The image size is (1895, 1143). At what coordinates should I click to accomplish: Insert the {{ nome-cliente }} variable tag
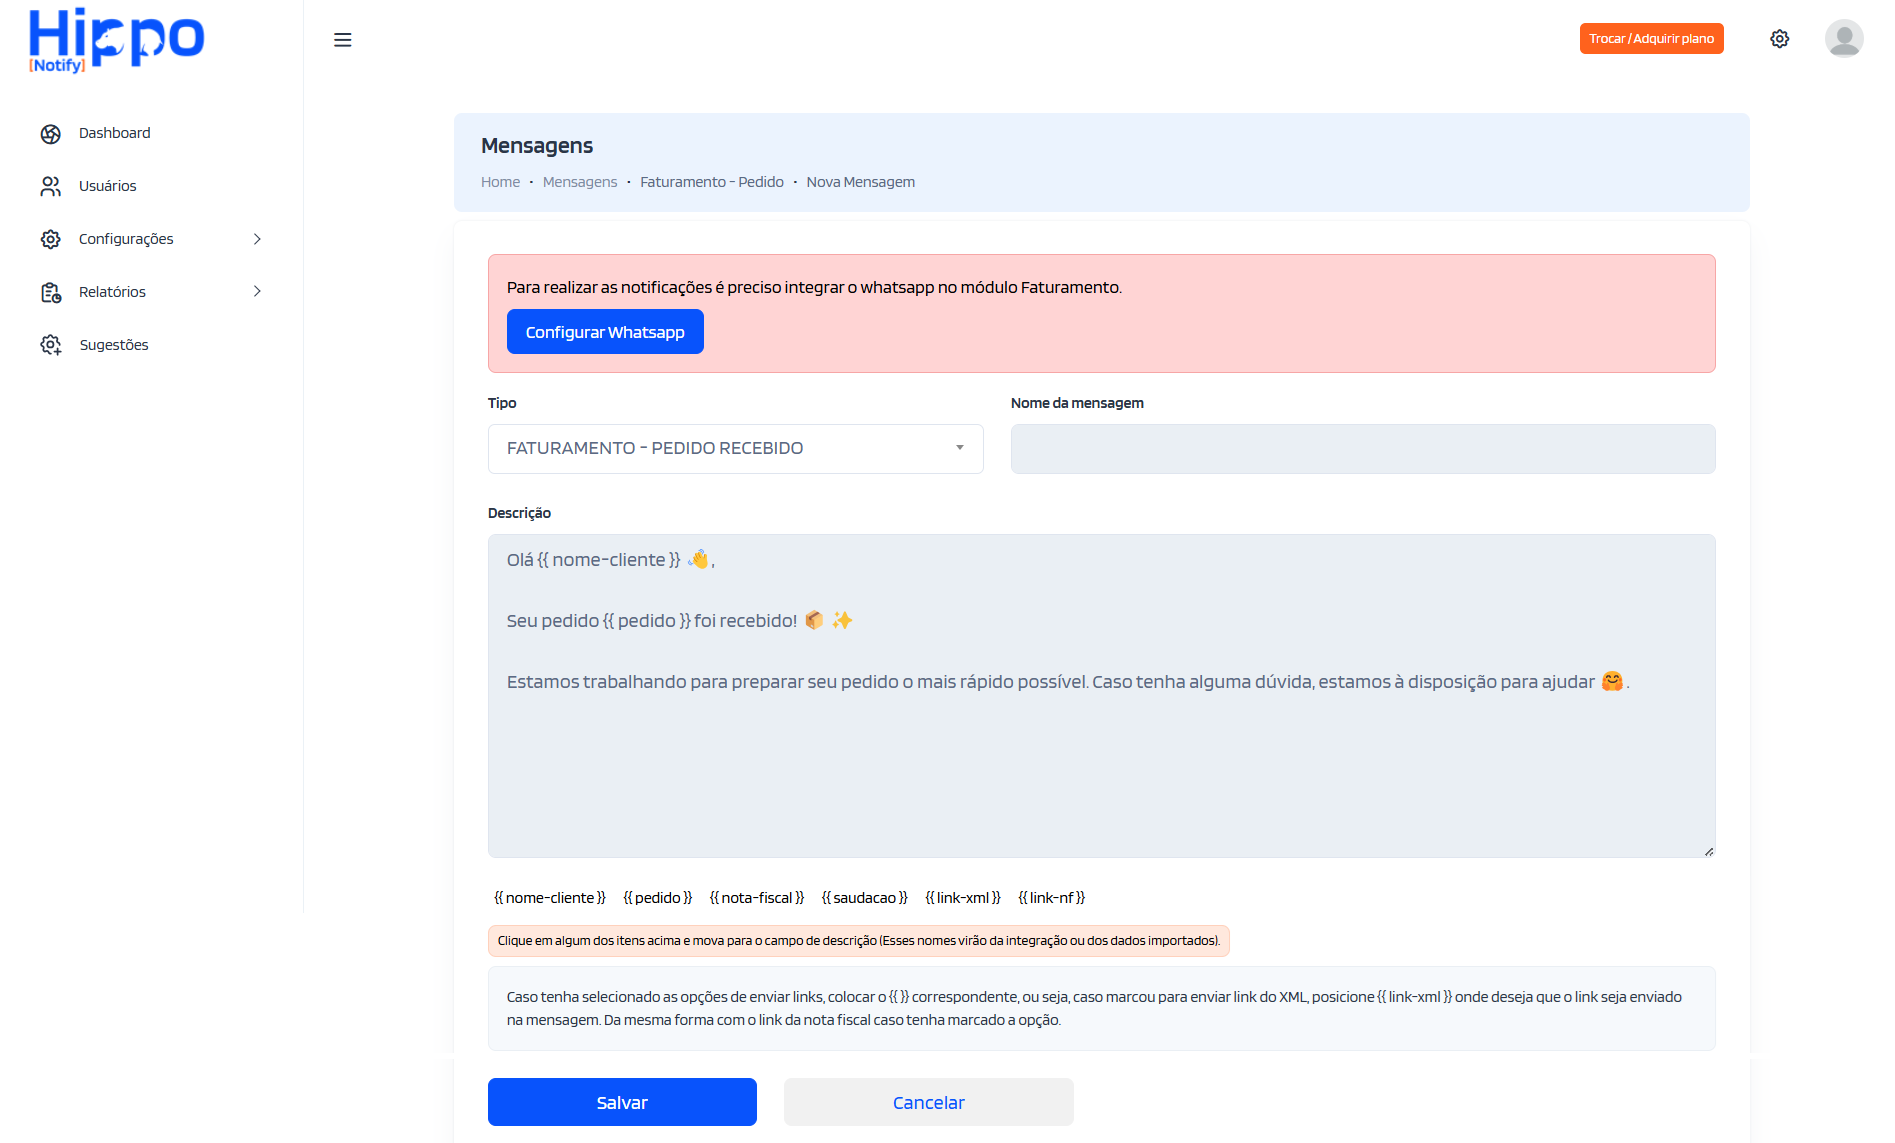click(549, 897)
